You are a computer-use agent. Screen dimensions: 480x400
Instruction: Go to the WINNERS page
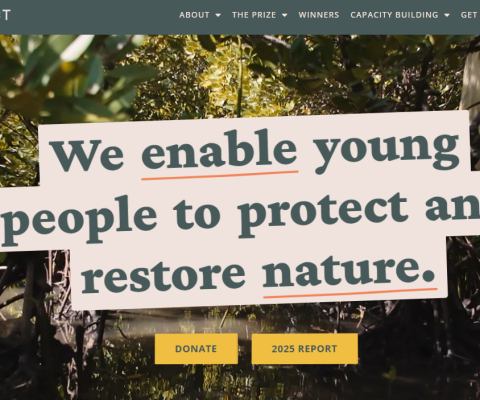point(319,15)
